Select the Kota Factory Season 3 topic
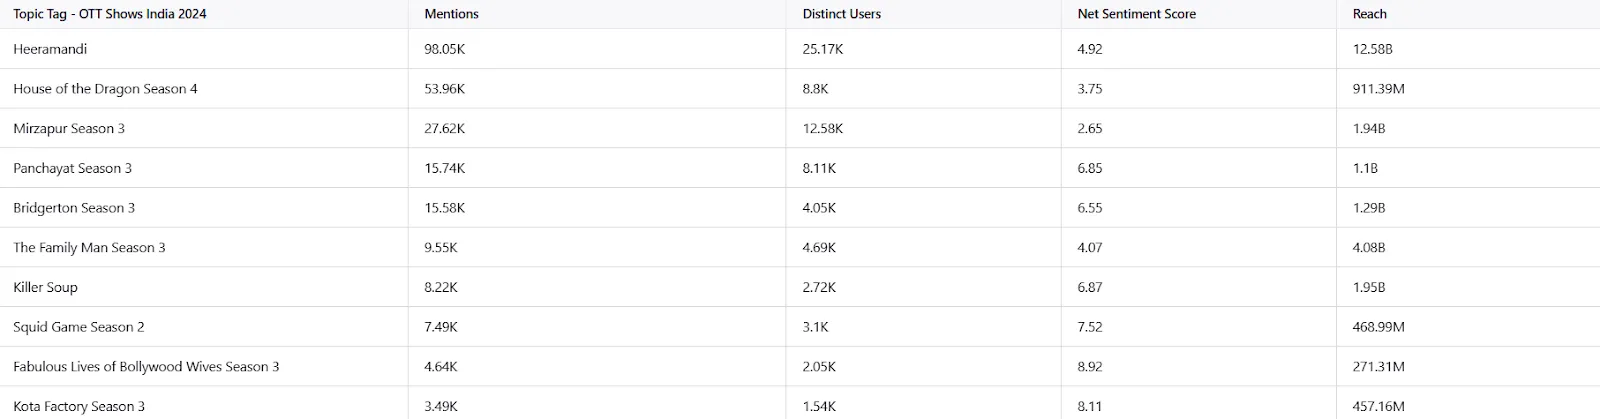The height and width of the screenshot is (419, 1600). point(79,406)
